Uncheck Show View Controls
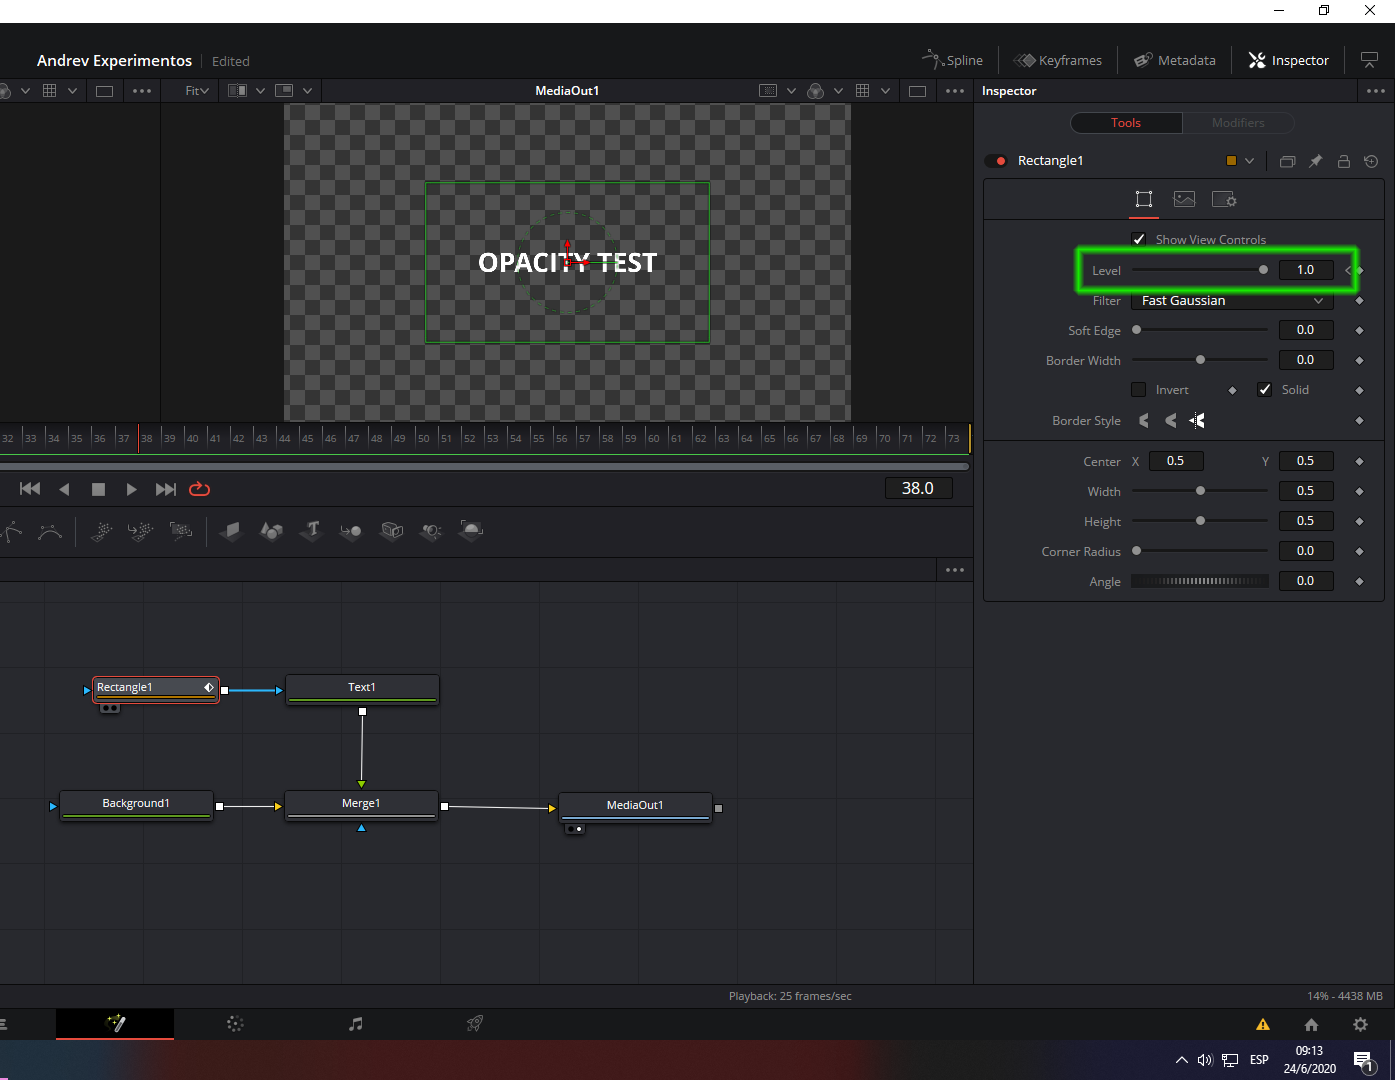Viewport: 1395px width, 1080px height. [x=1138, y=239]
